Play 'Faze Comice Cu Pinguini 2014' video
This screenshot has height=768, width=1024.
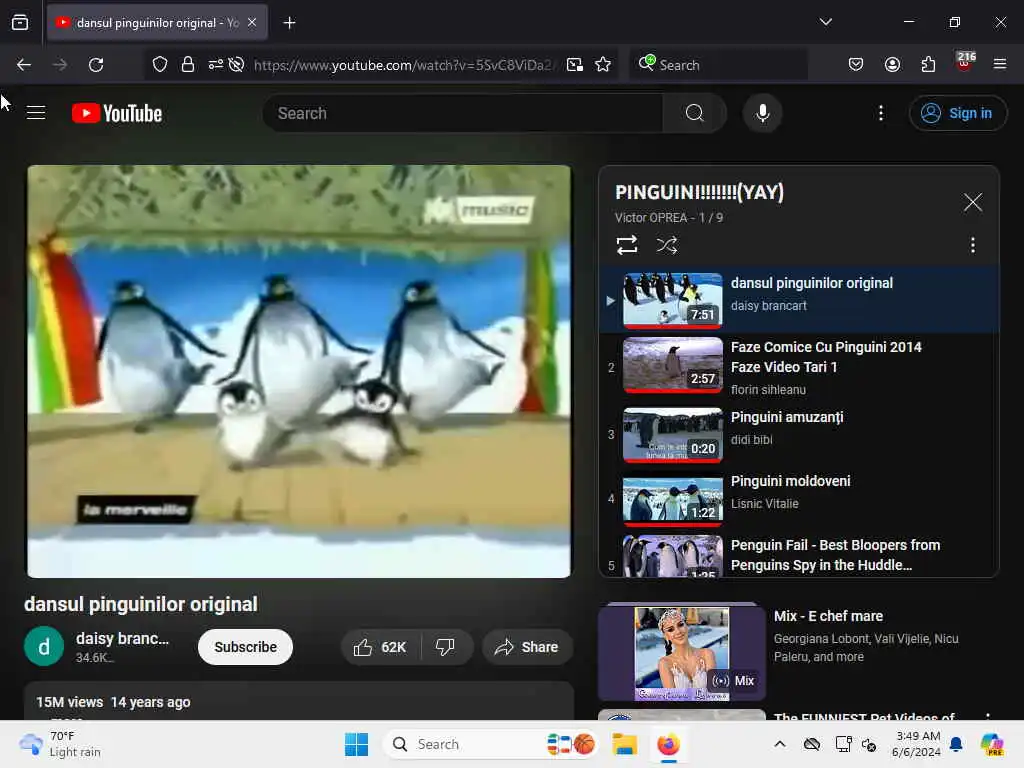799,365
